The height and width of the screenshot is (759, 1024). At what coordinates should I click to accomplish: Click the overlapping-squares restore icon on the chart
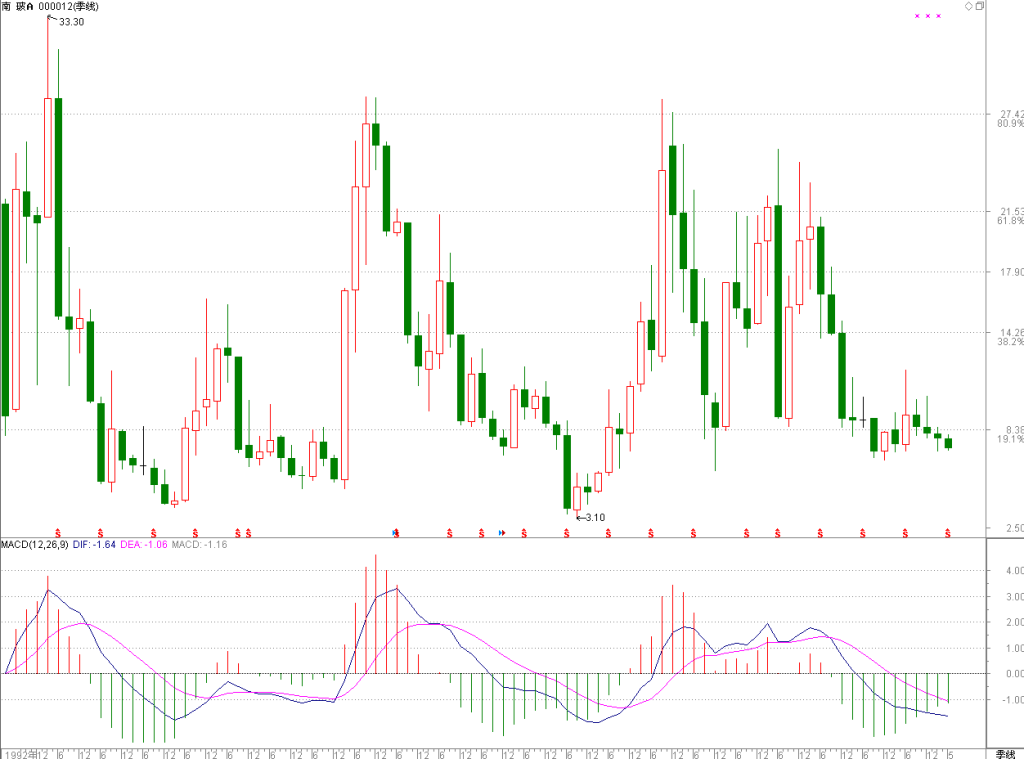pos(980,6)
